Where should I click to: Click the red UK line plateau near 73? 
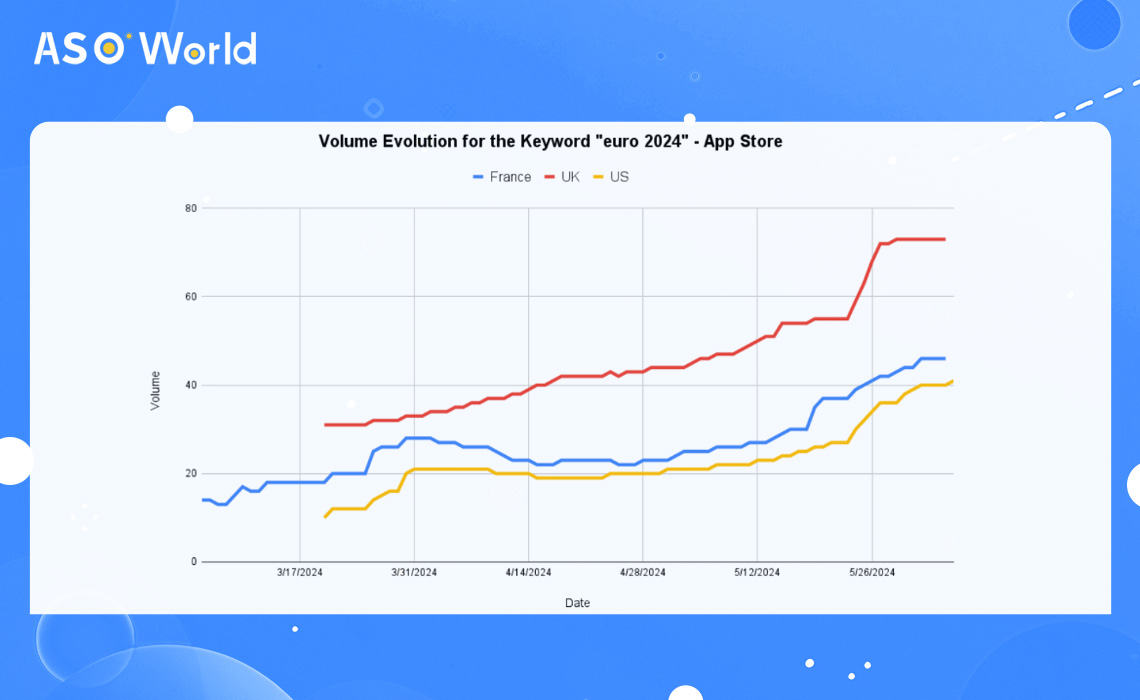(920, 239)
